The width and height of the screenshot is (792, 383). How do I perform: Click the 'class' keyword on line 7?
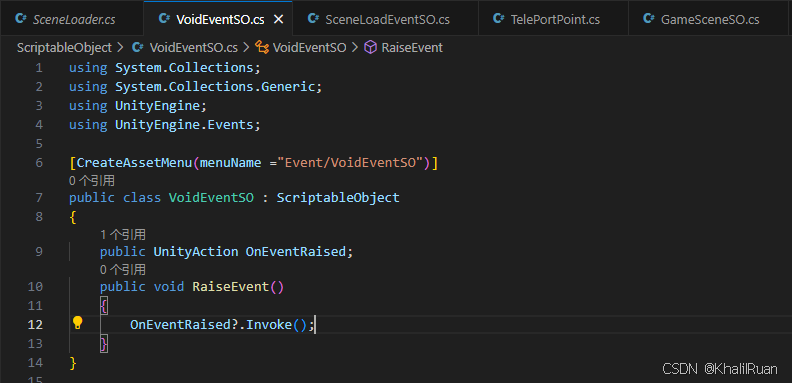tap(142, 198)
